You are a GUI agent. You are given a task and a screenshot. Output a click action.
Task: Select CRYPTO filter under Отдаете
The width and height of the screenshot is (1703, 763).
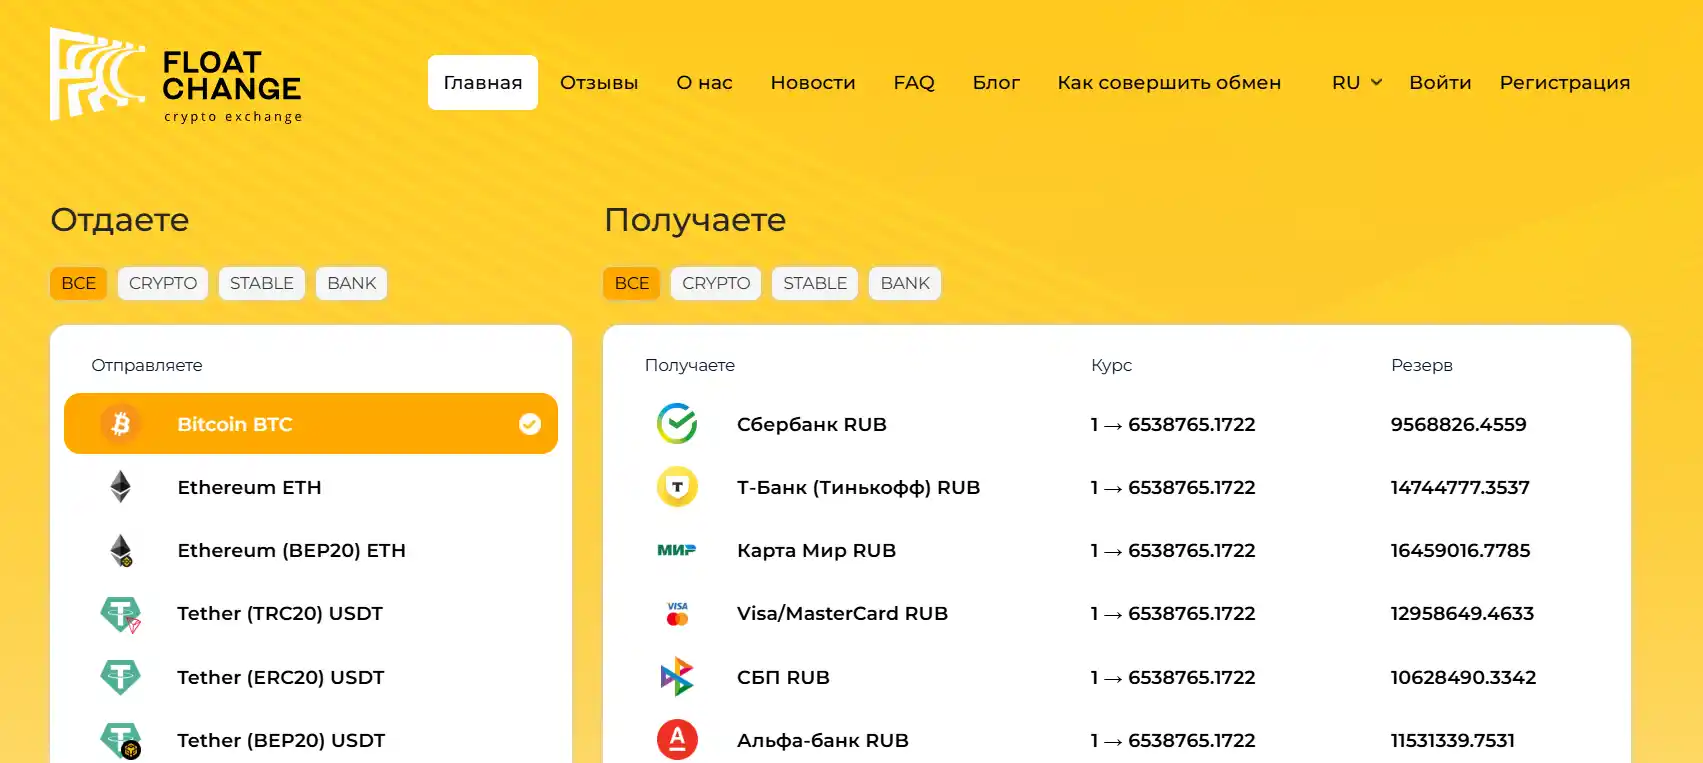pyautogui.click(x=163, y=283)
